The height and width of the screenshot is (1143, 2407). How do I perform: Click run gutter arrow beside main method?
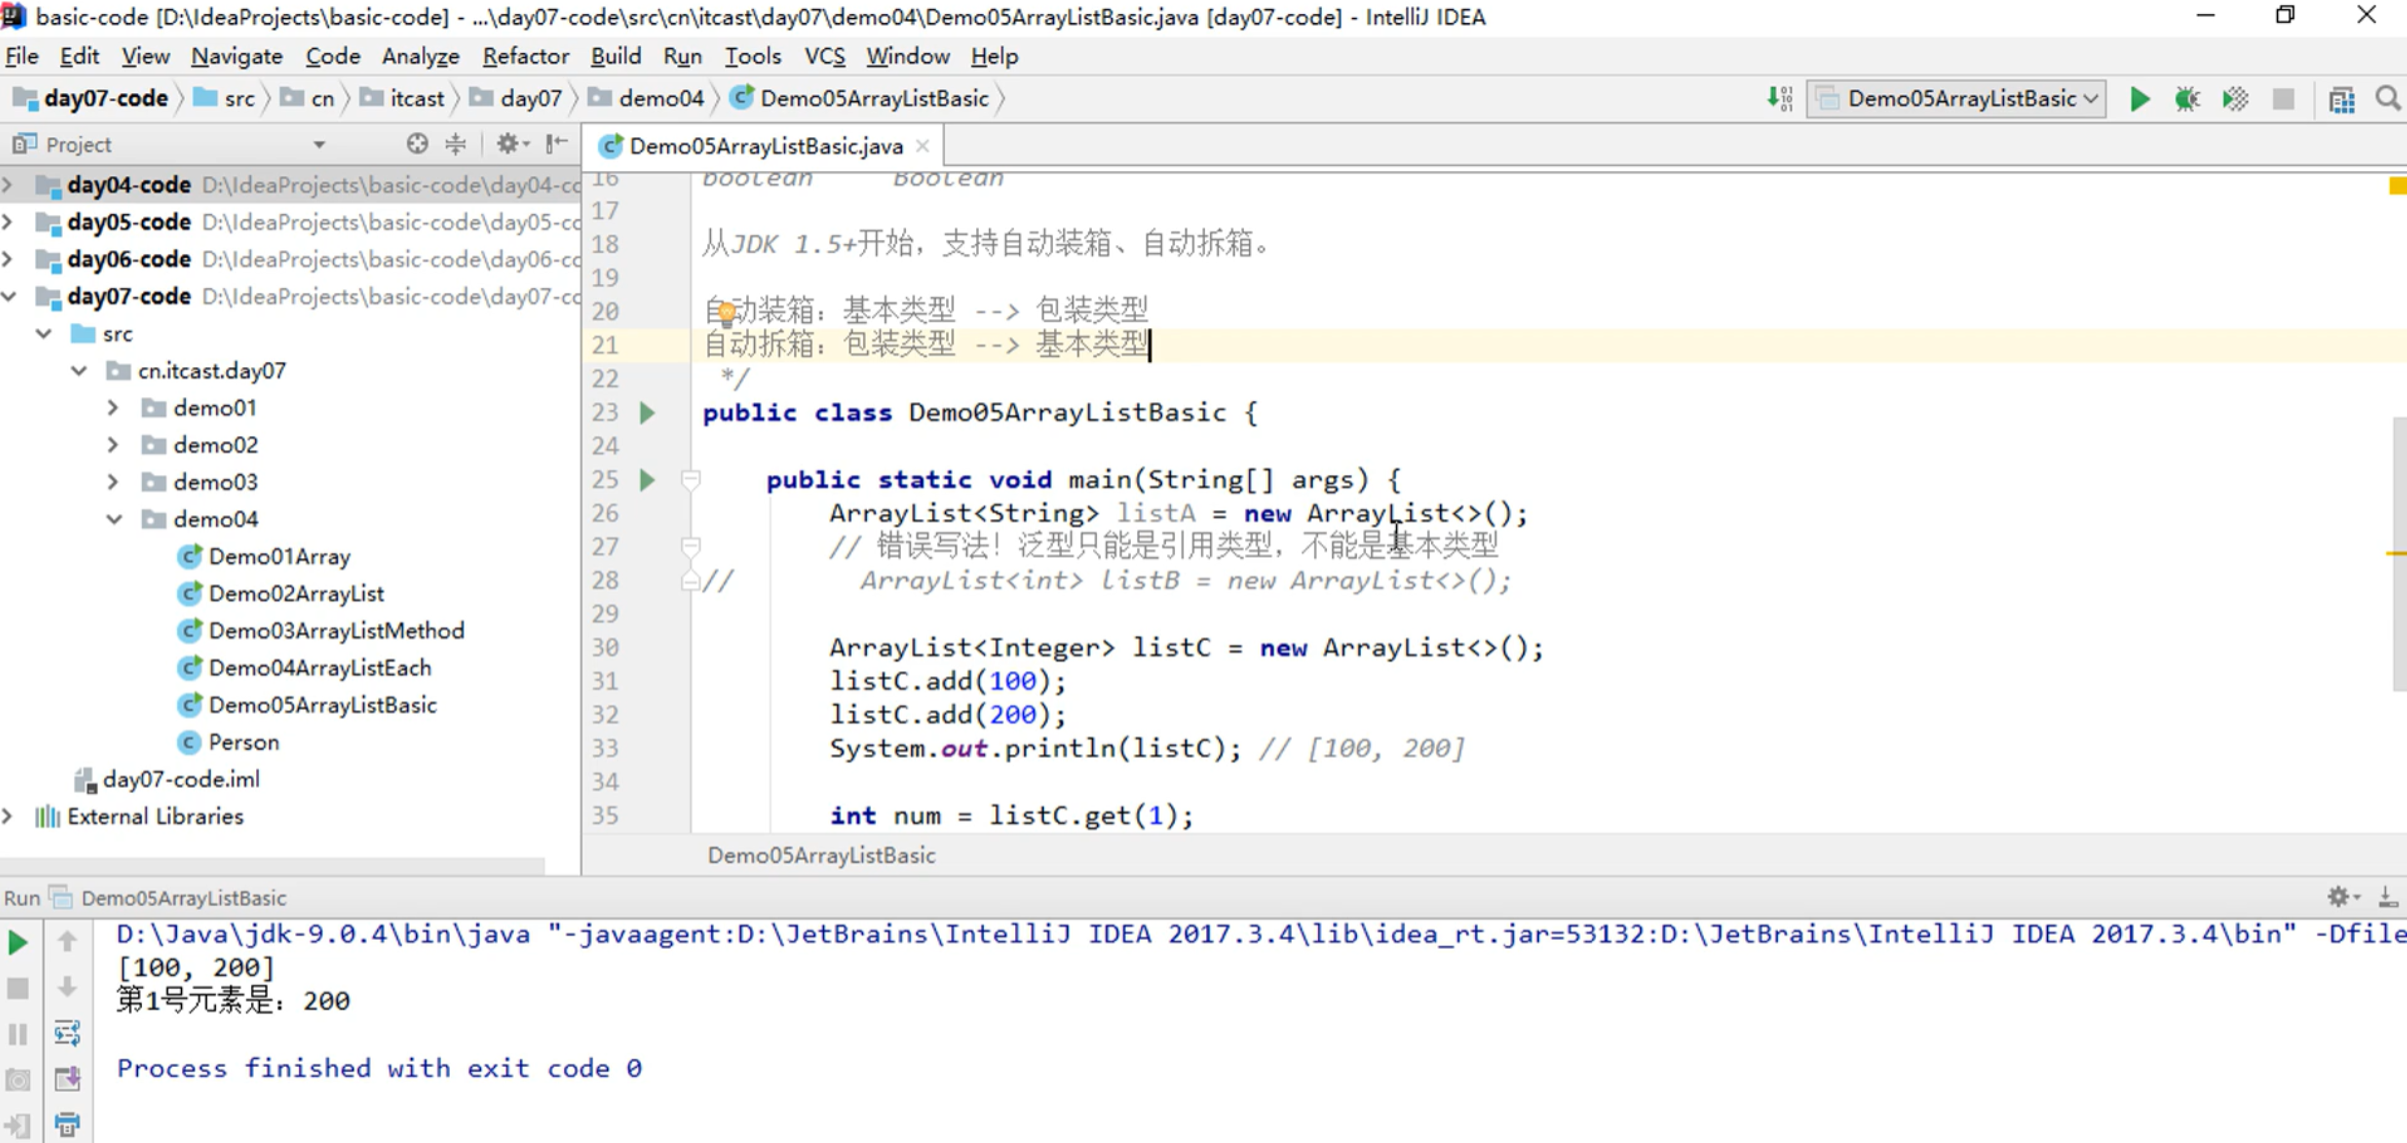647,480
